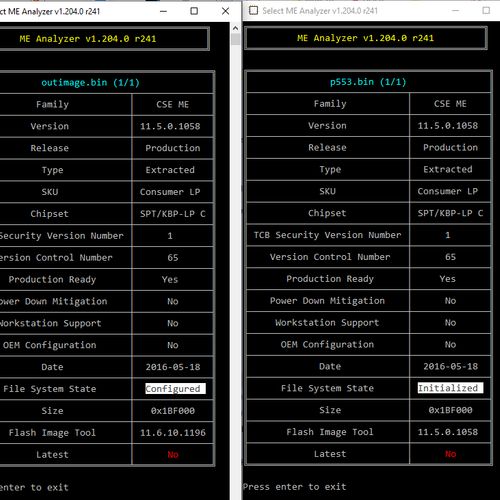The image size is (500, 500).
Task: Close the left ME Analyzer window
Action: tap(225, 11)
